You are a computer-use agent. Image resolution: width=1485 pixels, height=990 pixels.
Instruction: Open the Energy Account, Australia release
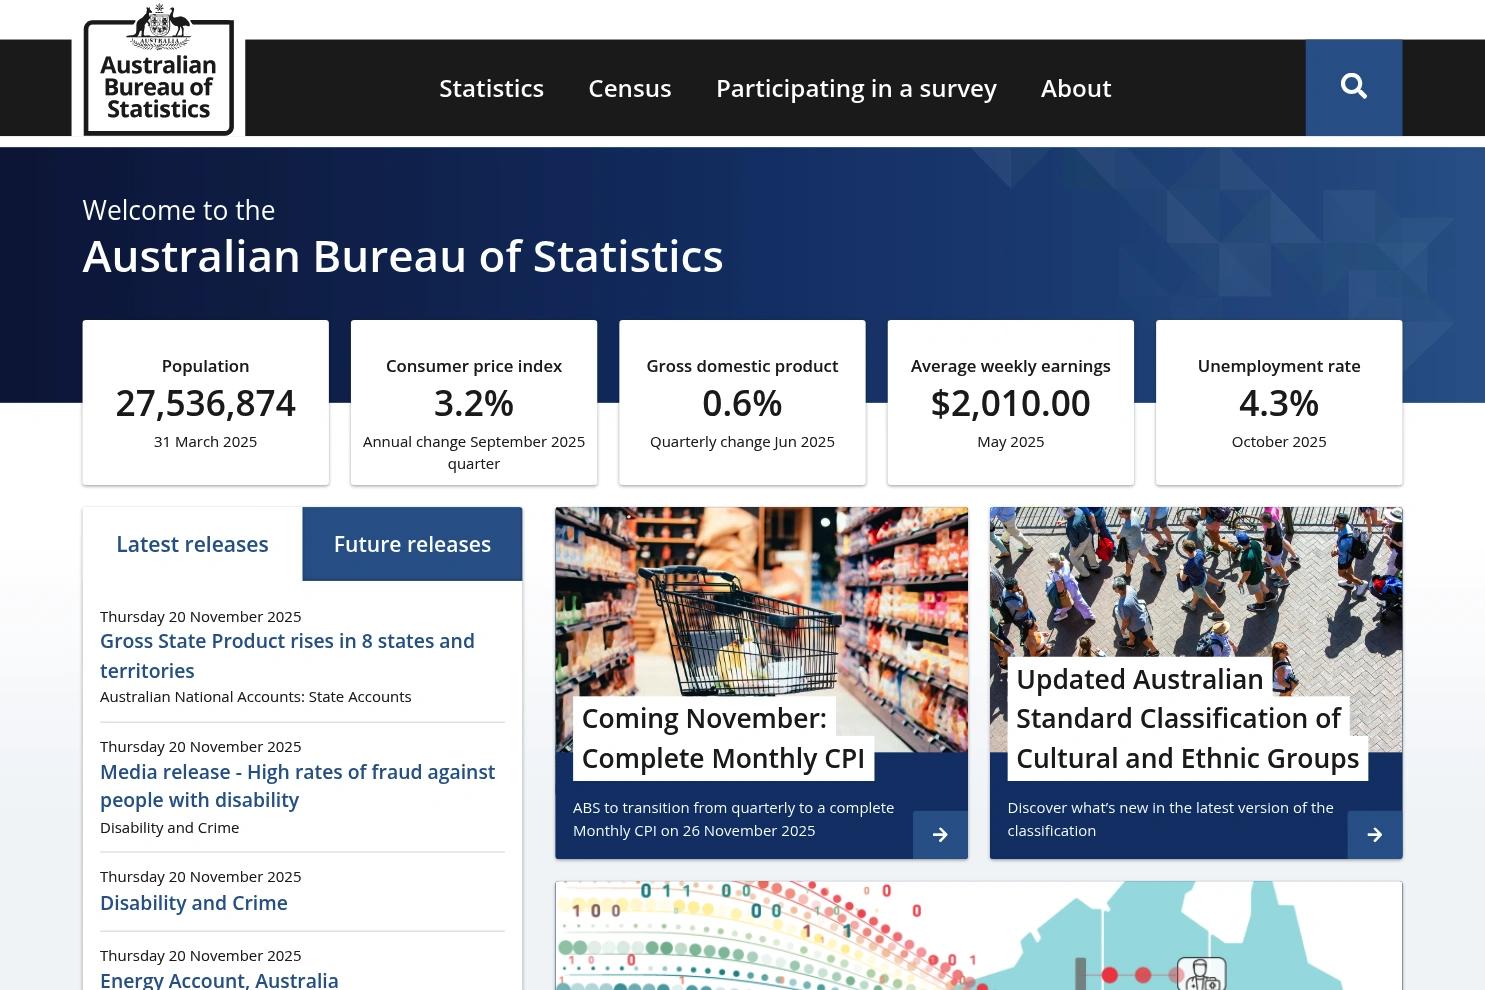219,980
